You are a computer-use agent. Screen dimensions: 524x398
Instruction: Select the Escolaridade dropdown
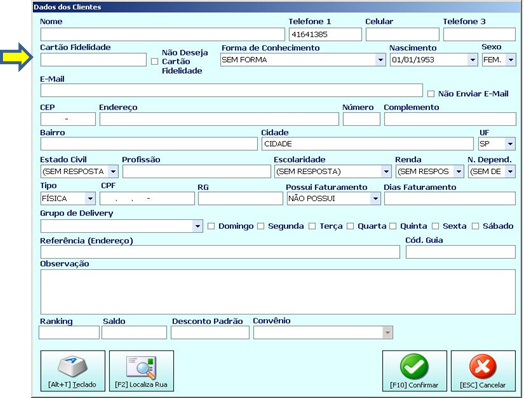[x=333, y=172]
